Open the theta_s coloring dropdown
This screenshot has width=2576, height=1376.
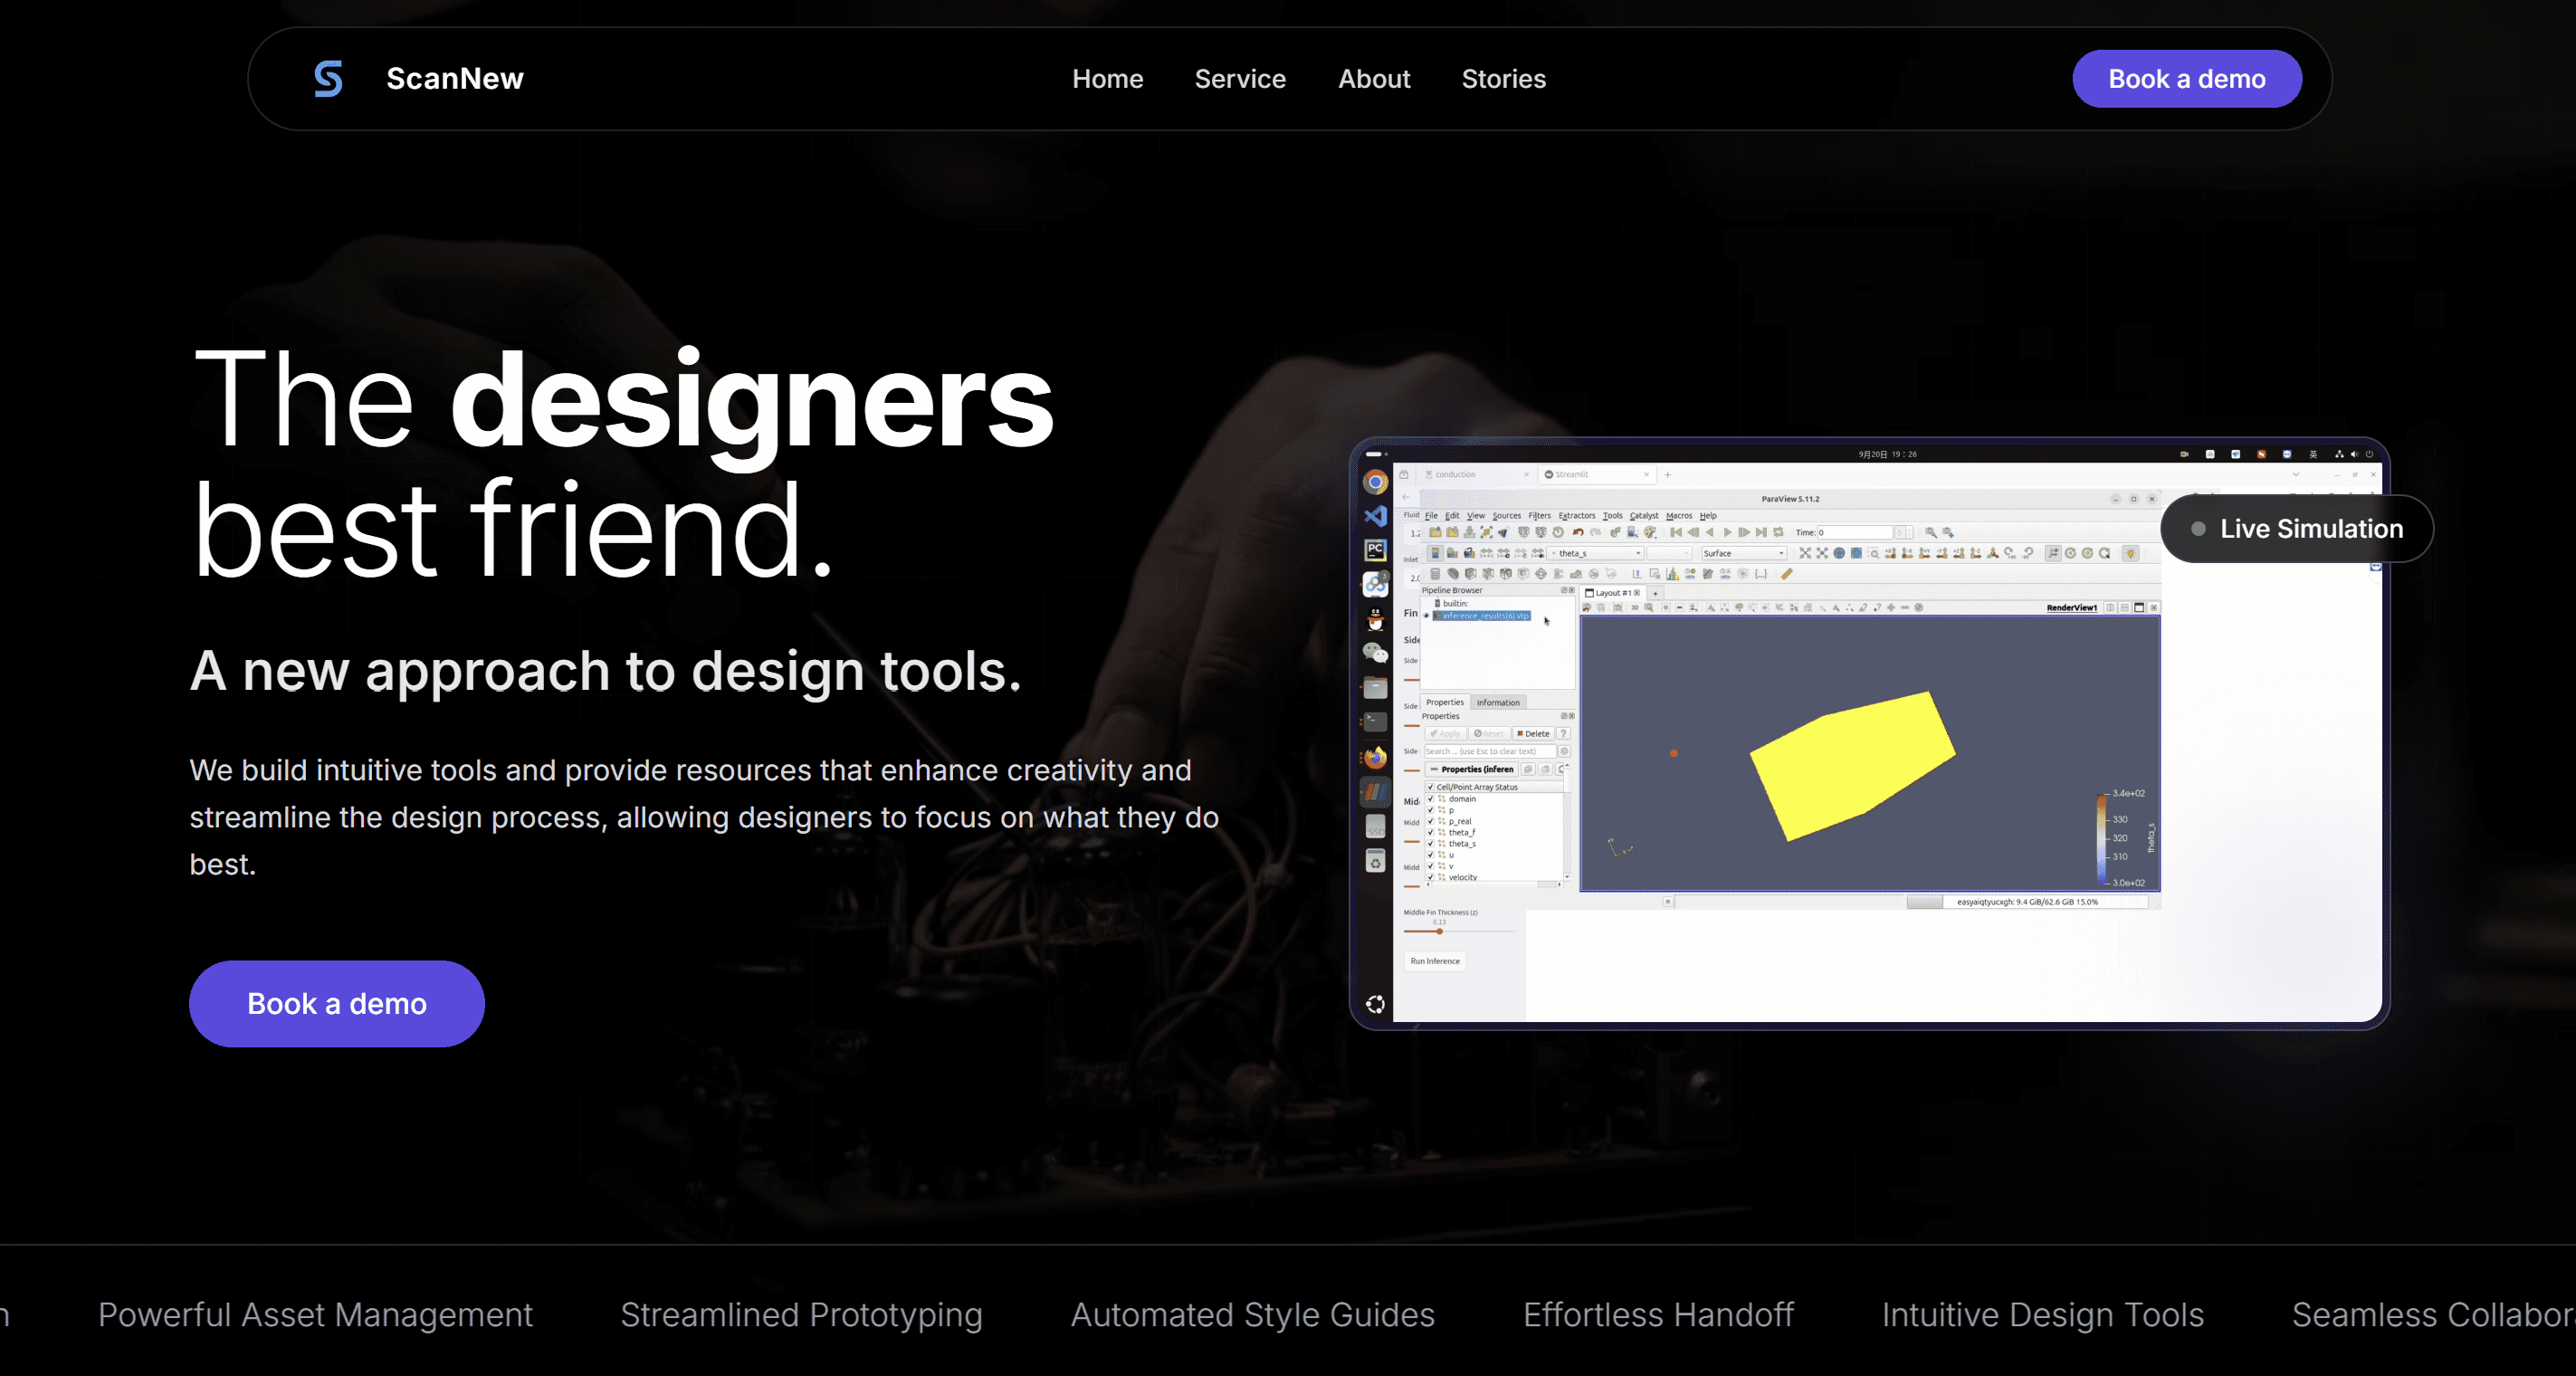tap(1596, 553)
